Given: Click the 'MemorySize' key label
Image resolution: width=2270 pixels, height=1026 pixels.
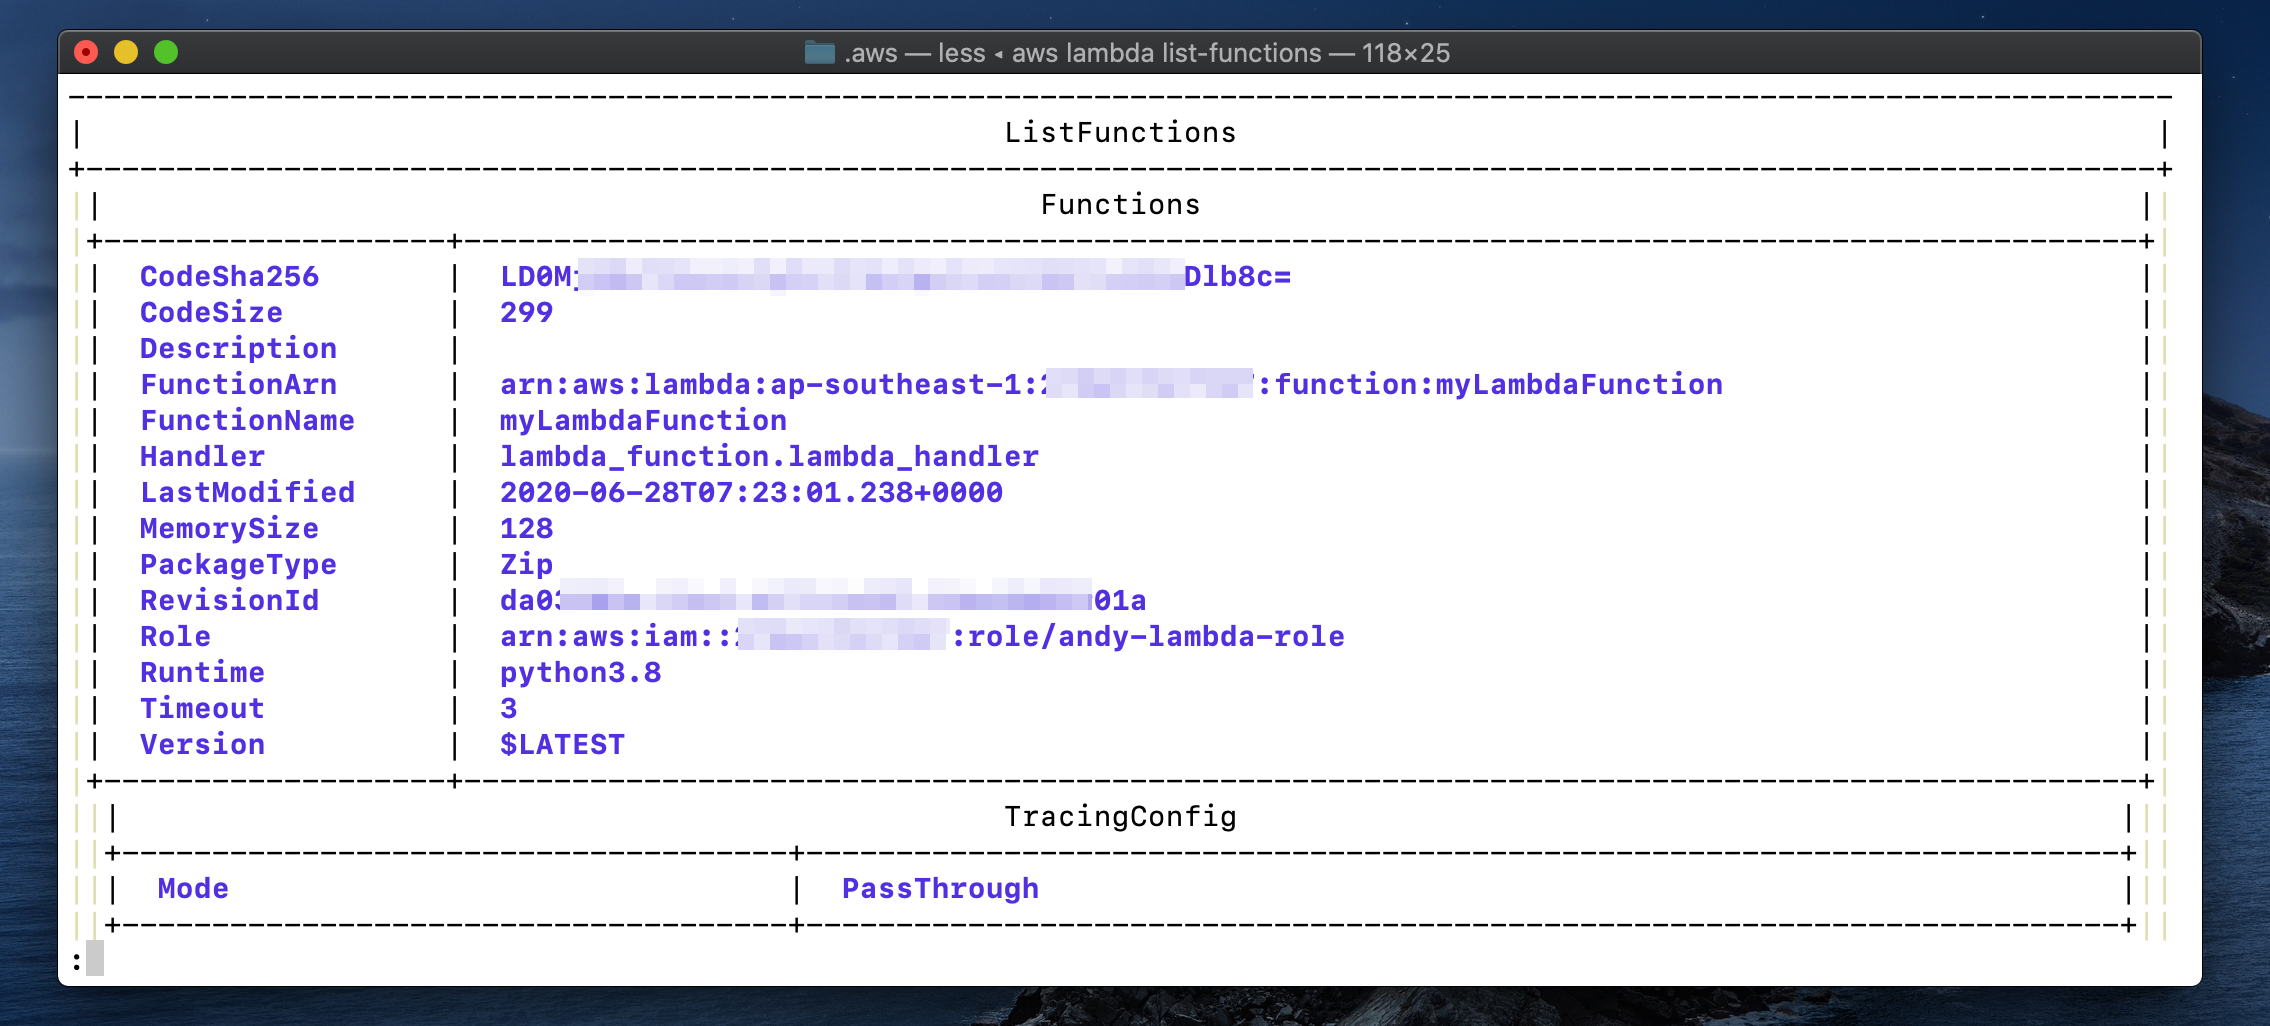Looking at the screenshot, I should [229, 529].
